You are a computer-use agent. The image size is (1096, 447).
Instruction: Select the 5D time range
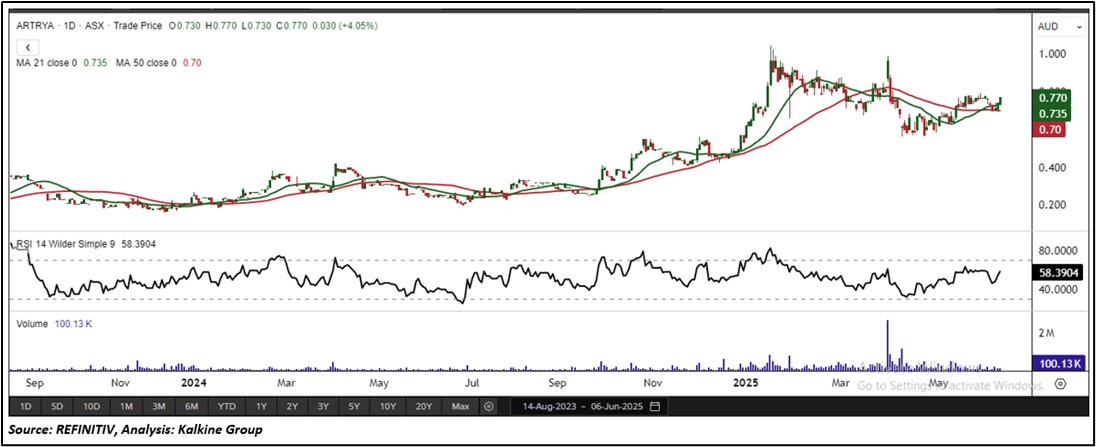57,406
